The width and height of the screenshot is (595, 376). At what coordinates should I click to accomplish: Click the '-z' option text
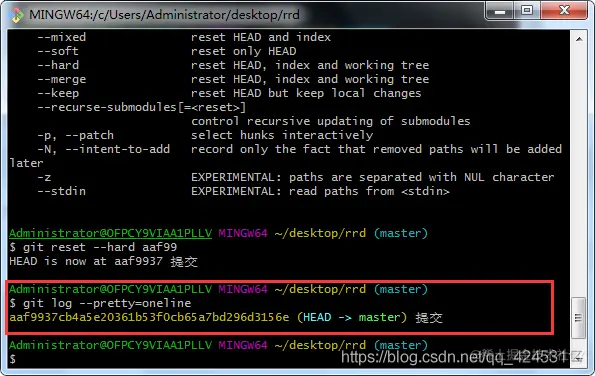click(x=44, y=177)
